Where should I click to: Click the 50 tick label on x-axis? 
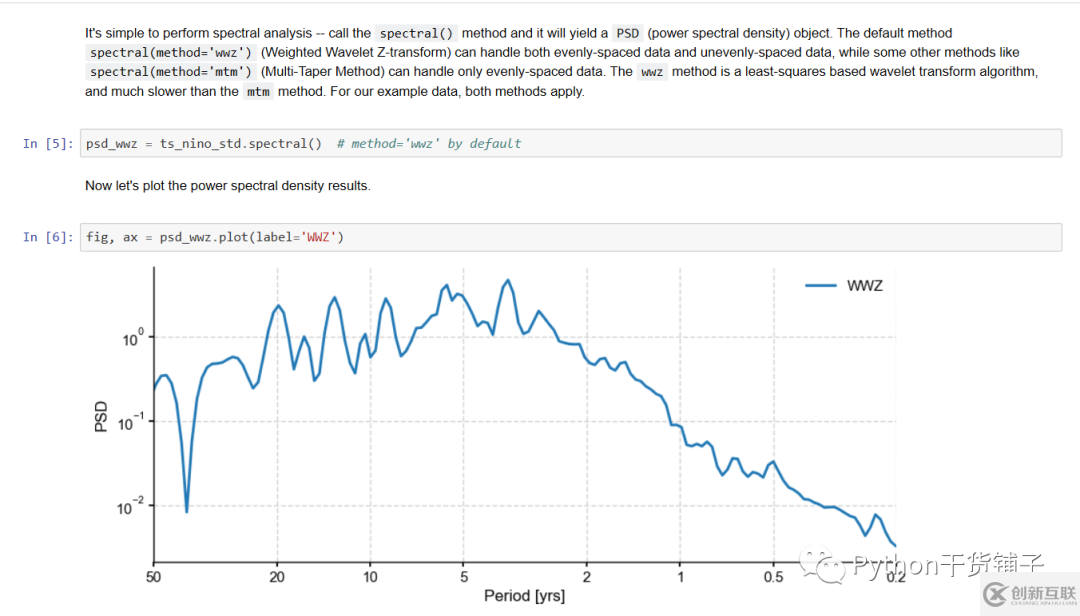pyautogui.click(x=154, y=576)
